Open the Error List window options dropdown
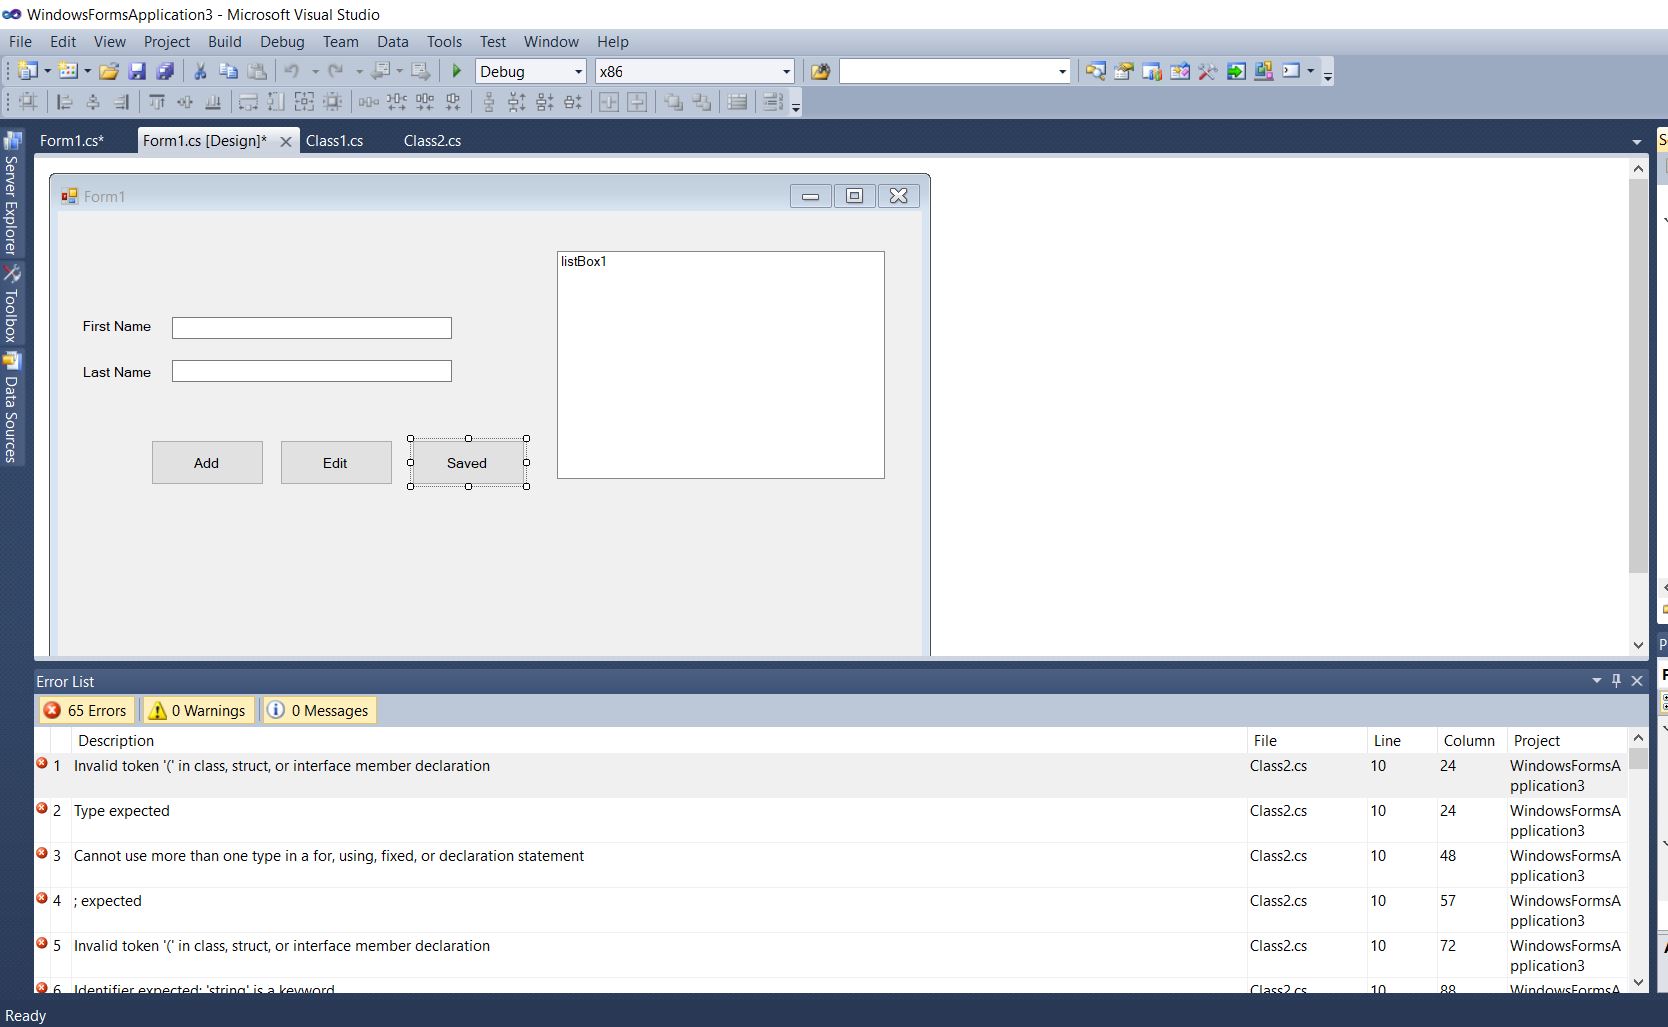1668x1027 pixels. coord(1597,681)
